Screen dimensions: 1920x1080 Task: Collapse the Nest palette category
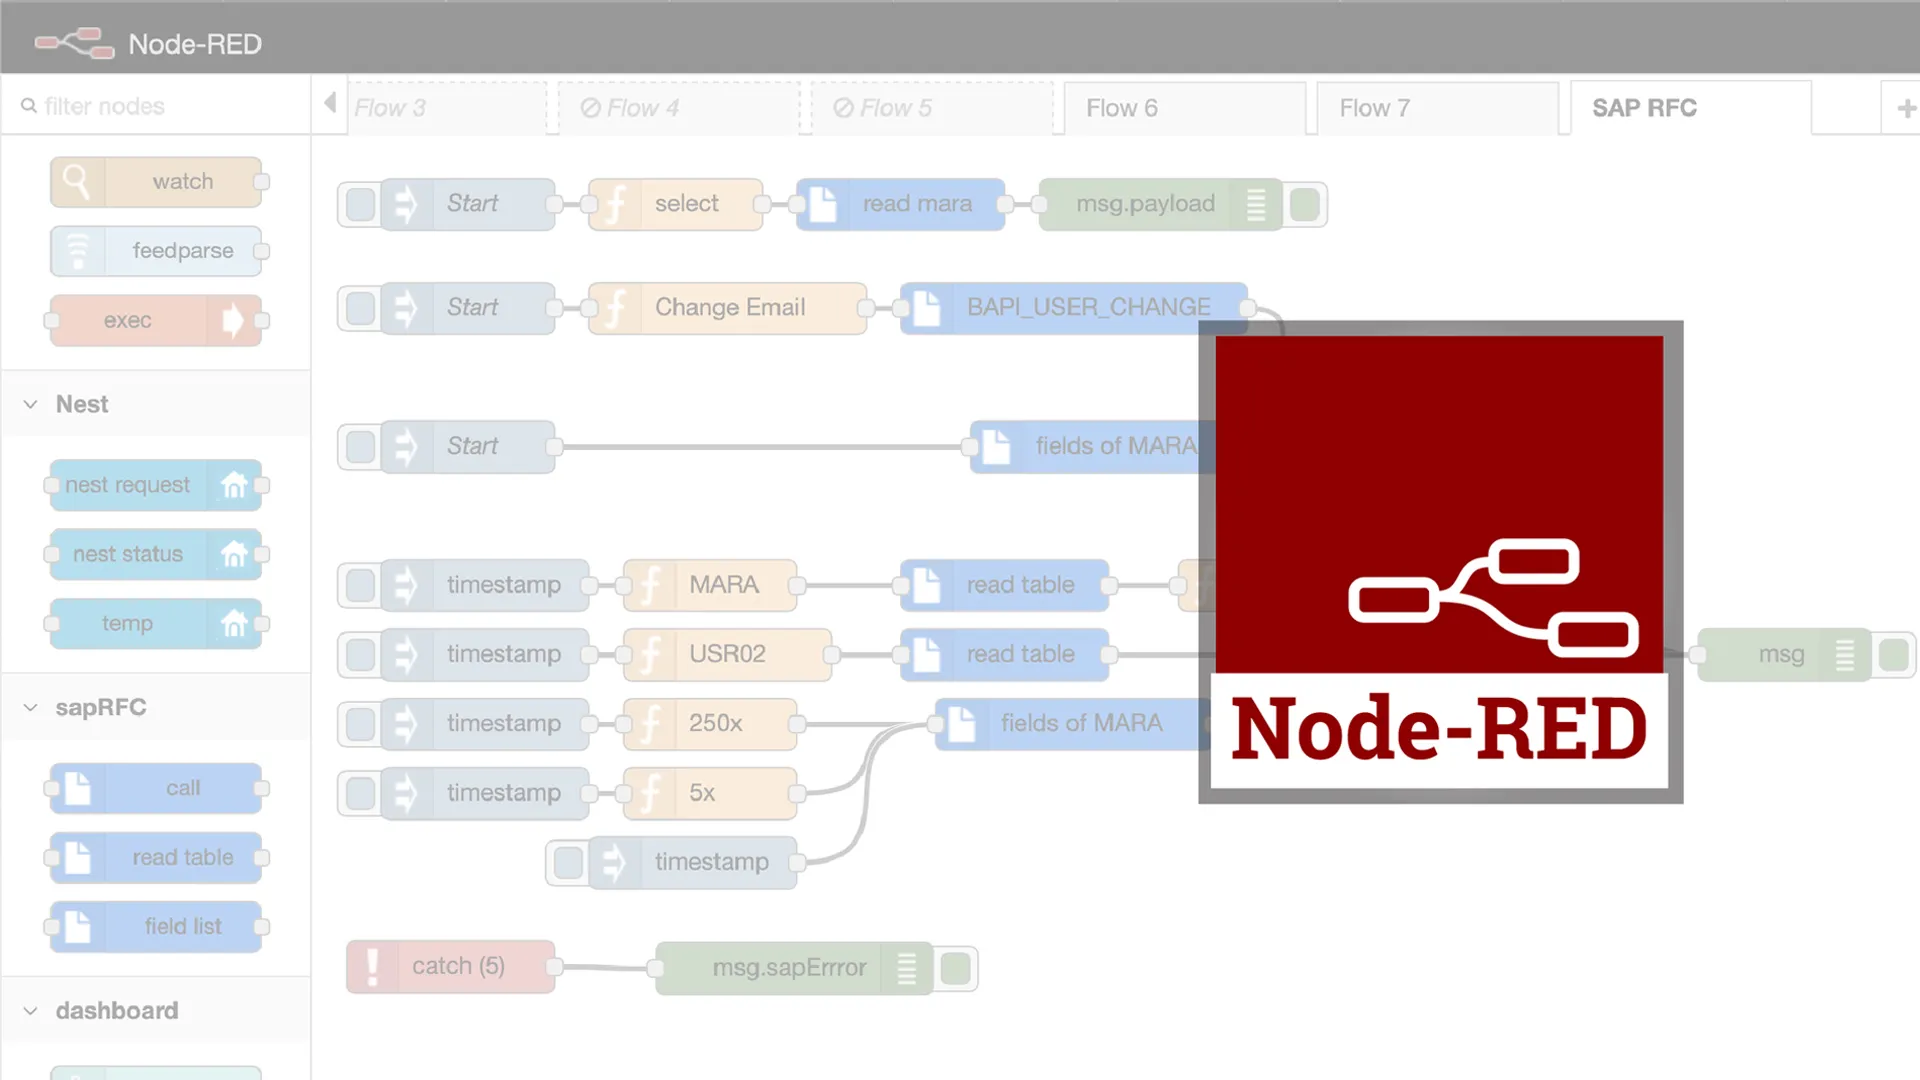pyautogui.click(x=31, y=404)
